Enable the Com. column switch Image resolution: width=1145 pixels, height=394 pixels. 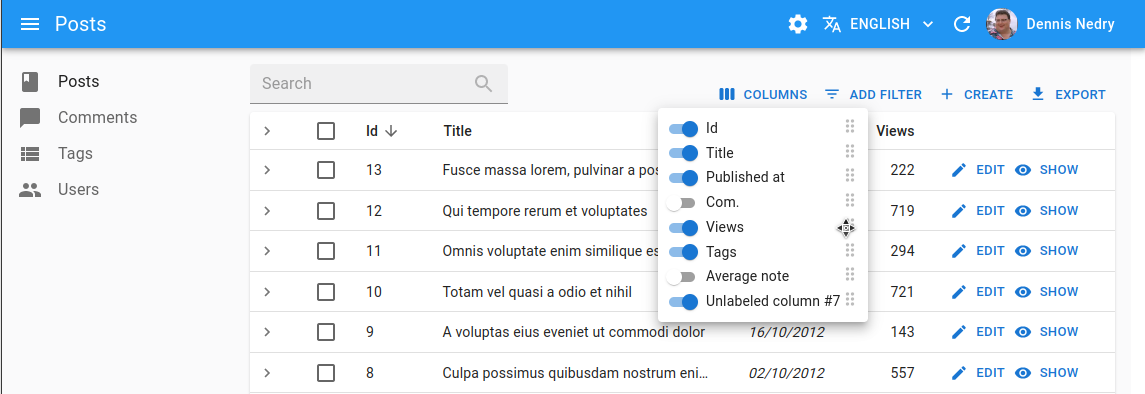[x=681, y=202]
